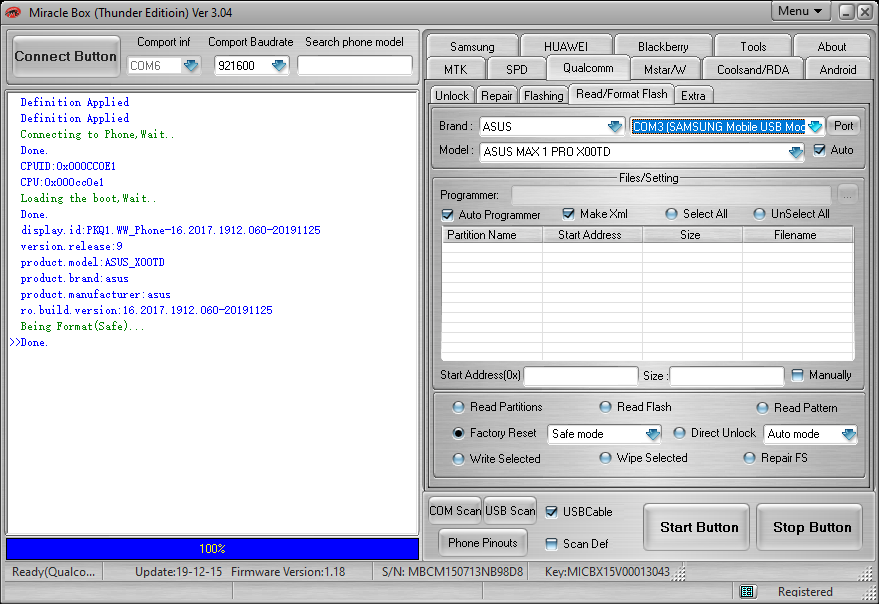Image resolution: width=879 pixels, height=604 pixels.
Task: Open the Auto mode dropdown
Action: pyautogui.click(x=849, y=434)
